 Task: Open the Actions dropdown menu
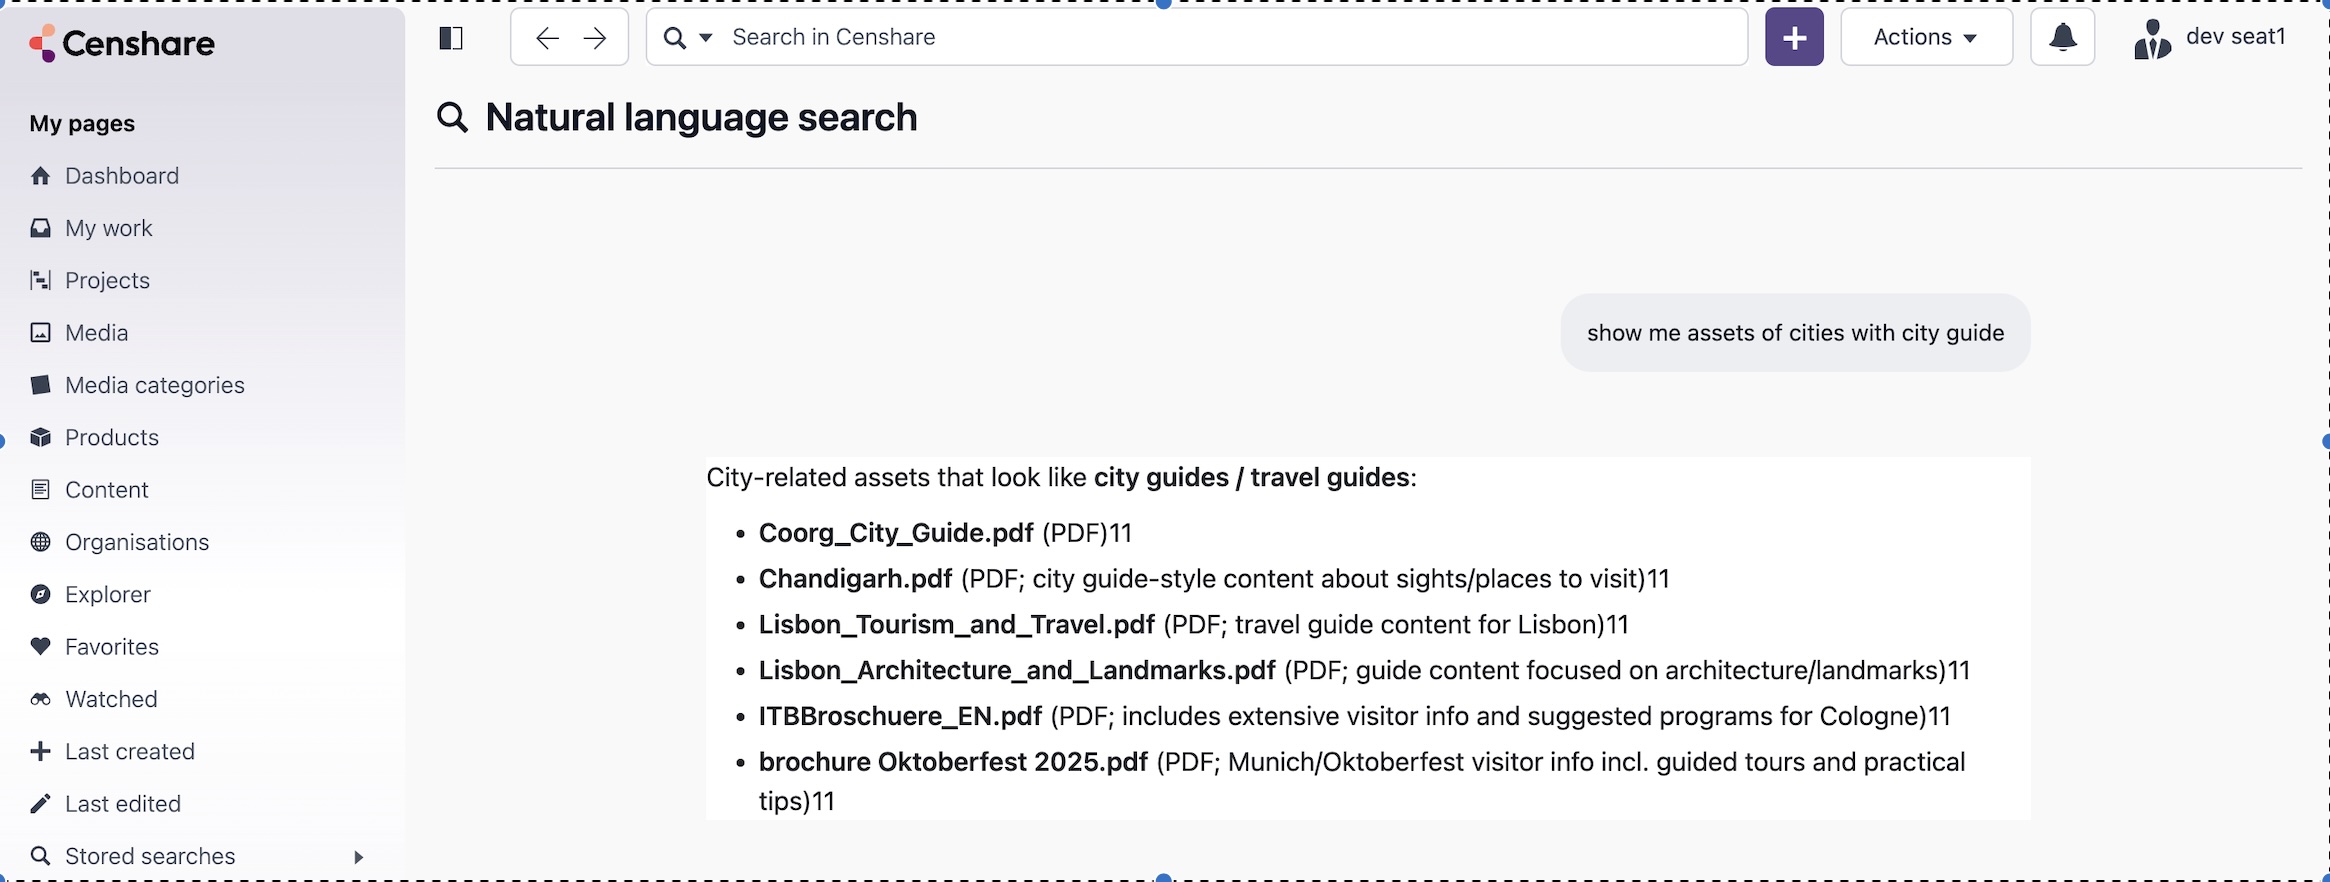click(x=1925, y=38)
